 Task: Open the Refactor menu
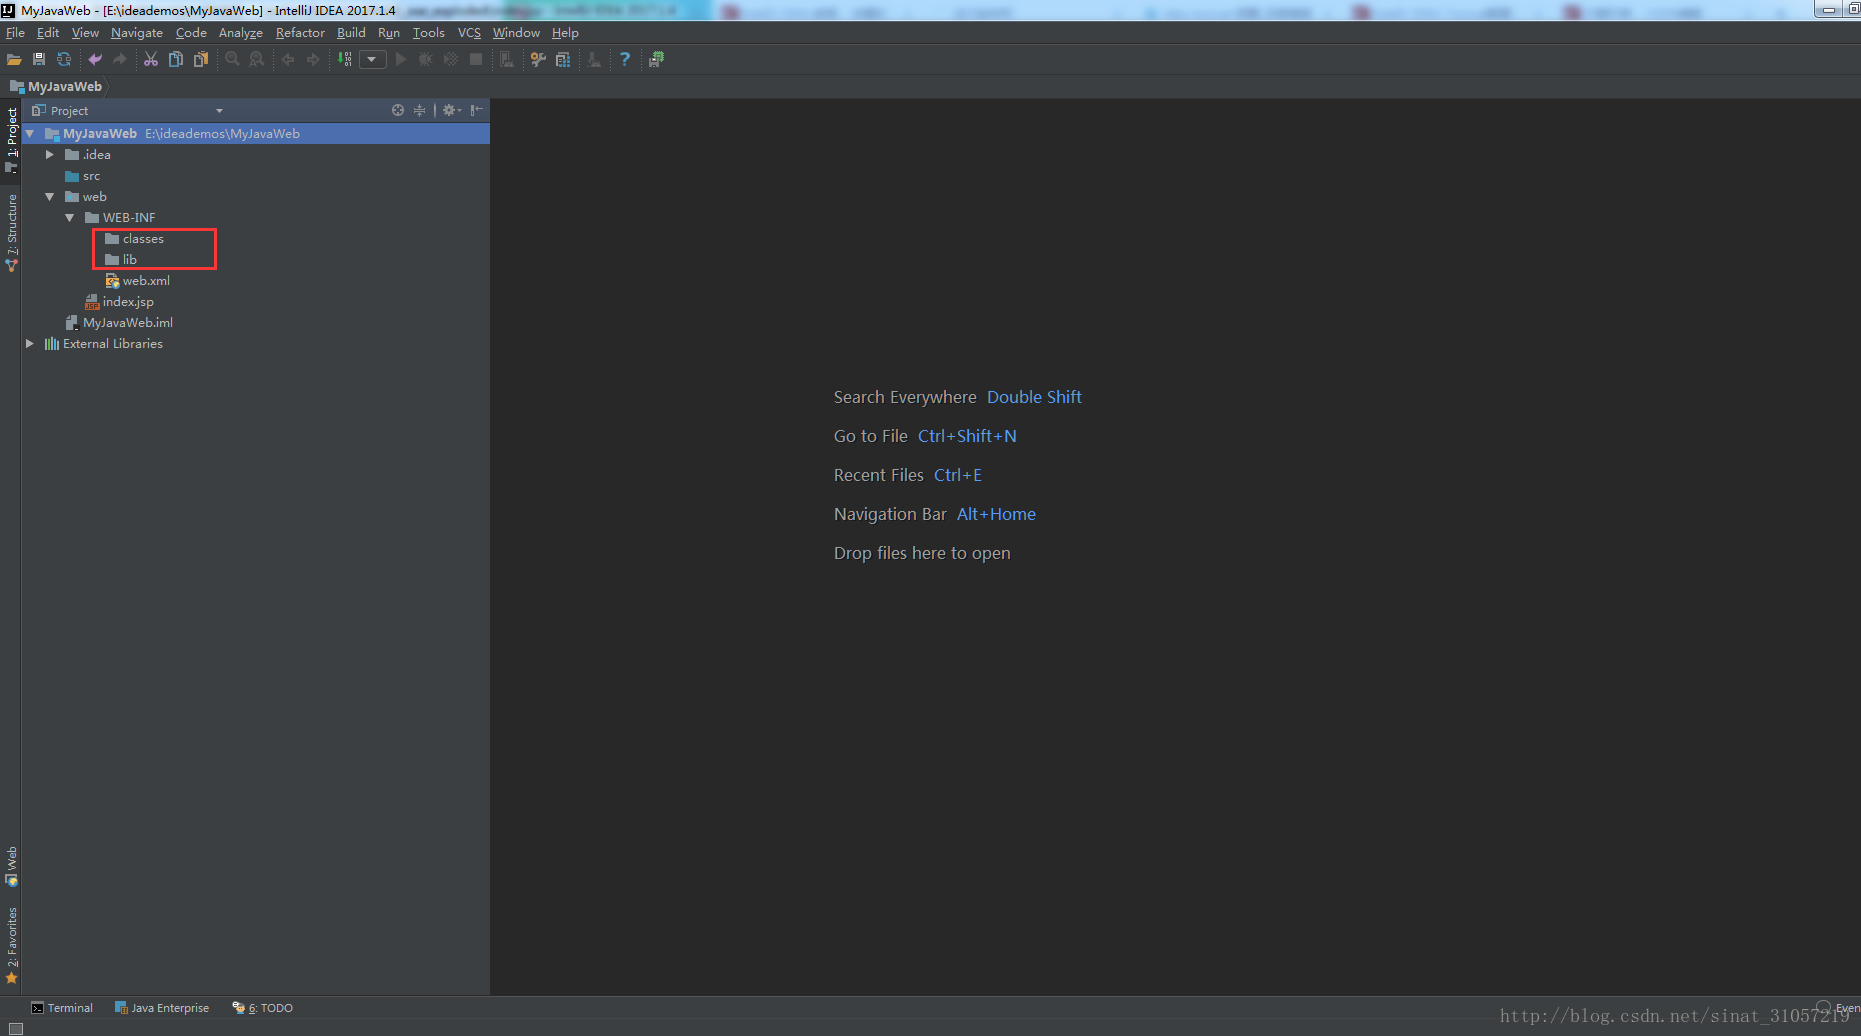[300, 33]
